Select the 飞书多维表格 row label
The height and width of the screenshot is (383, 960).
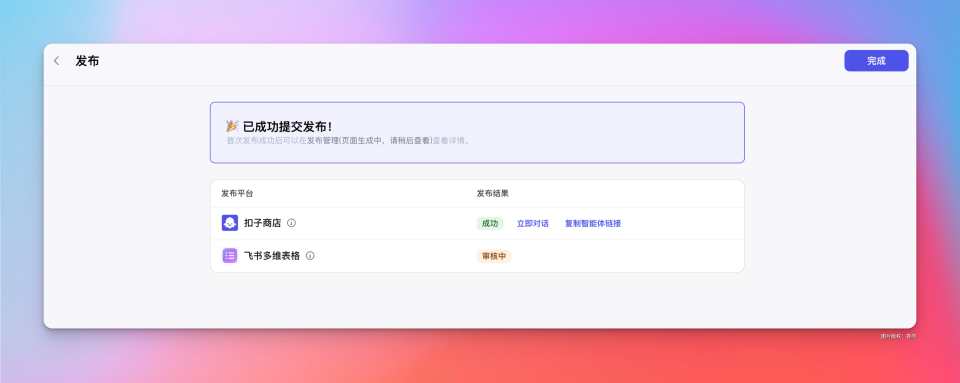click(x=272, y=256)
